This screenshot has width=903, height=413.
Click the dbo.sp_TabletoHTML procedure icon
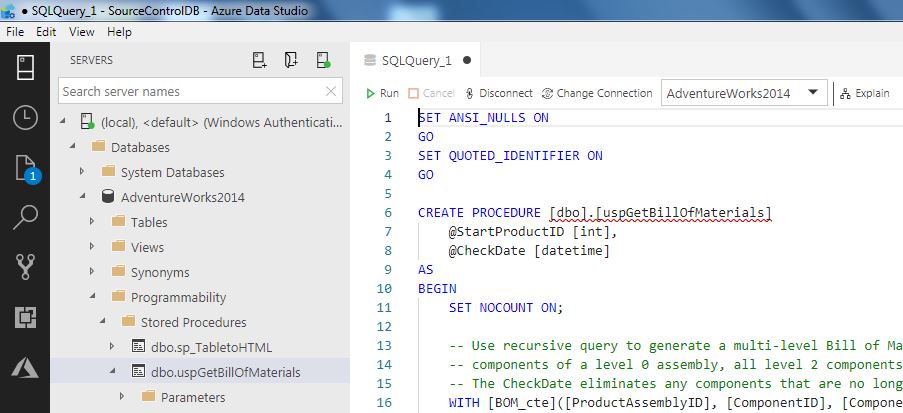[138, 347]
